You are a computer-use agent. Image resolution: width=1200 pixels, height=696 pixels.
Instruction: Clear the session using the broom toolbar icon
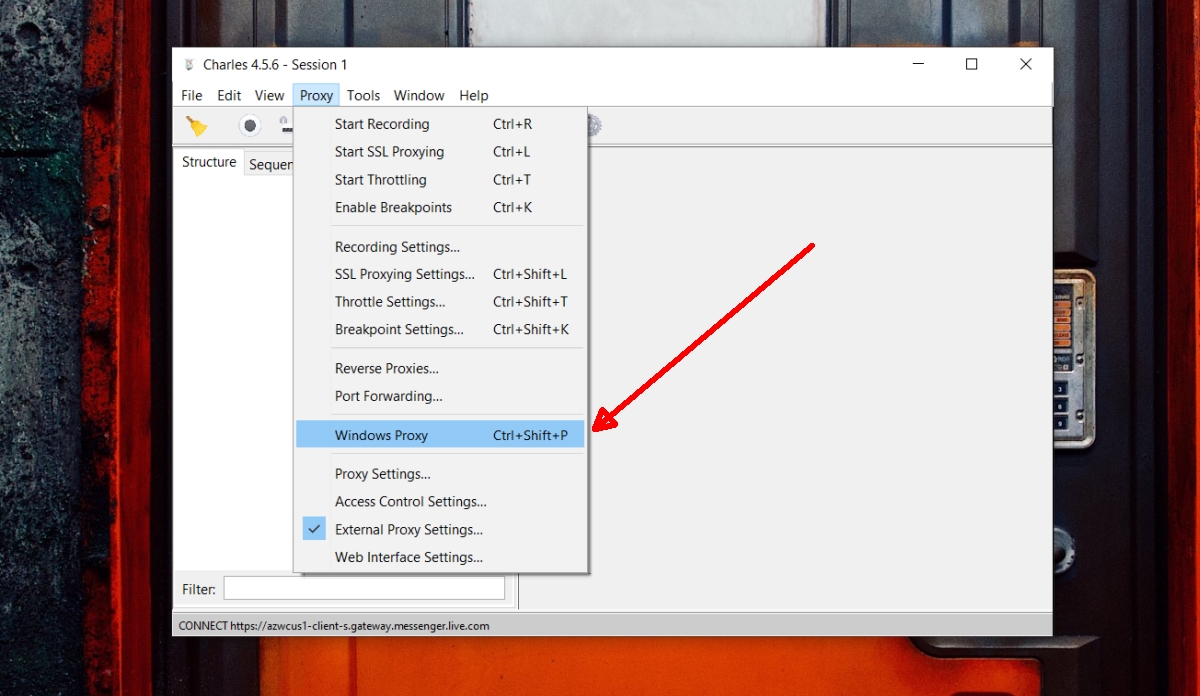(197, 125)
